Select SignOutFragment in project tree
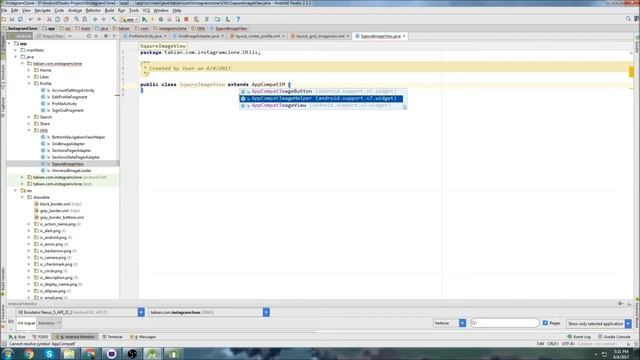 click(67, 110)
